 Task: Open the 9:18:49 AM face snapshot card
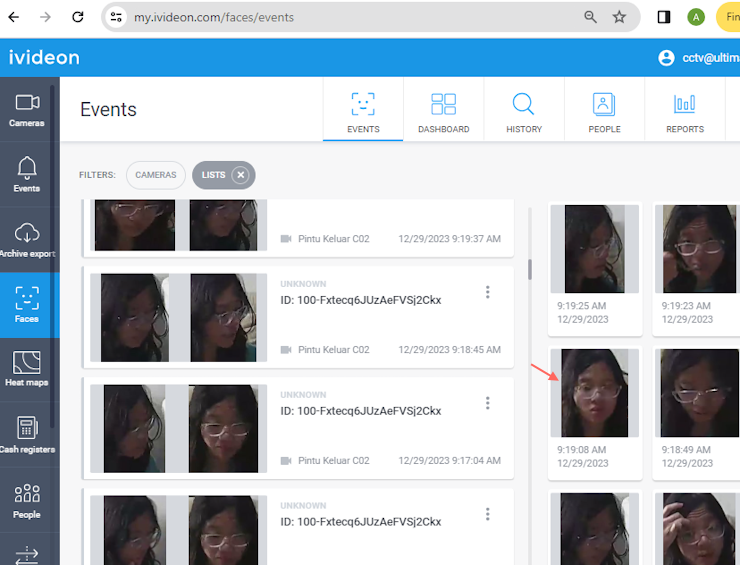pos(697,413)
